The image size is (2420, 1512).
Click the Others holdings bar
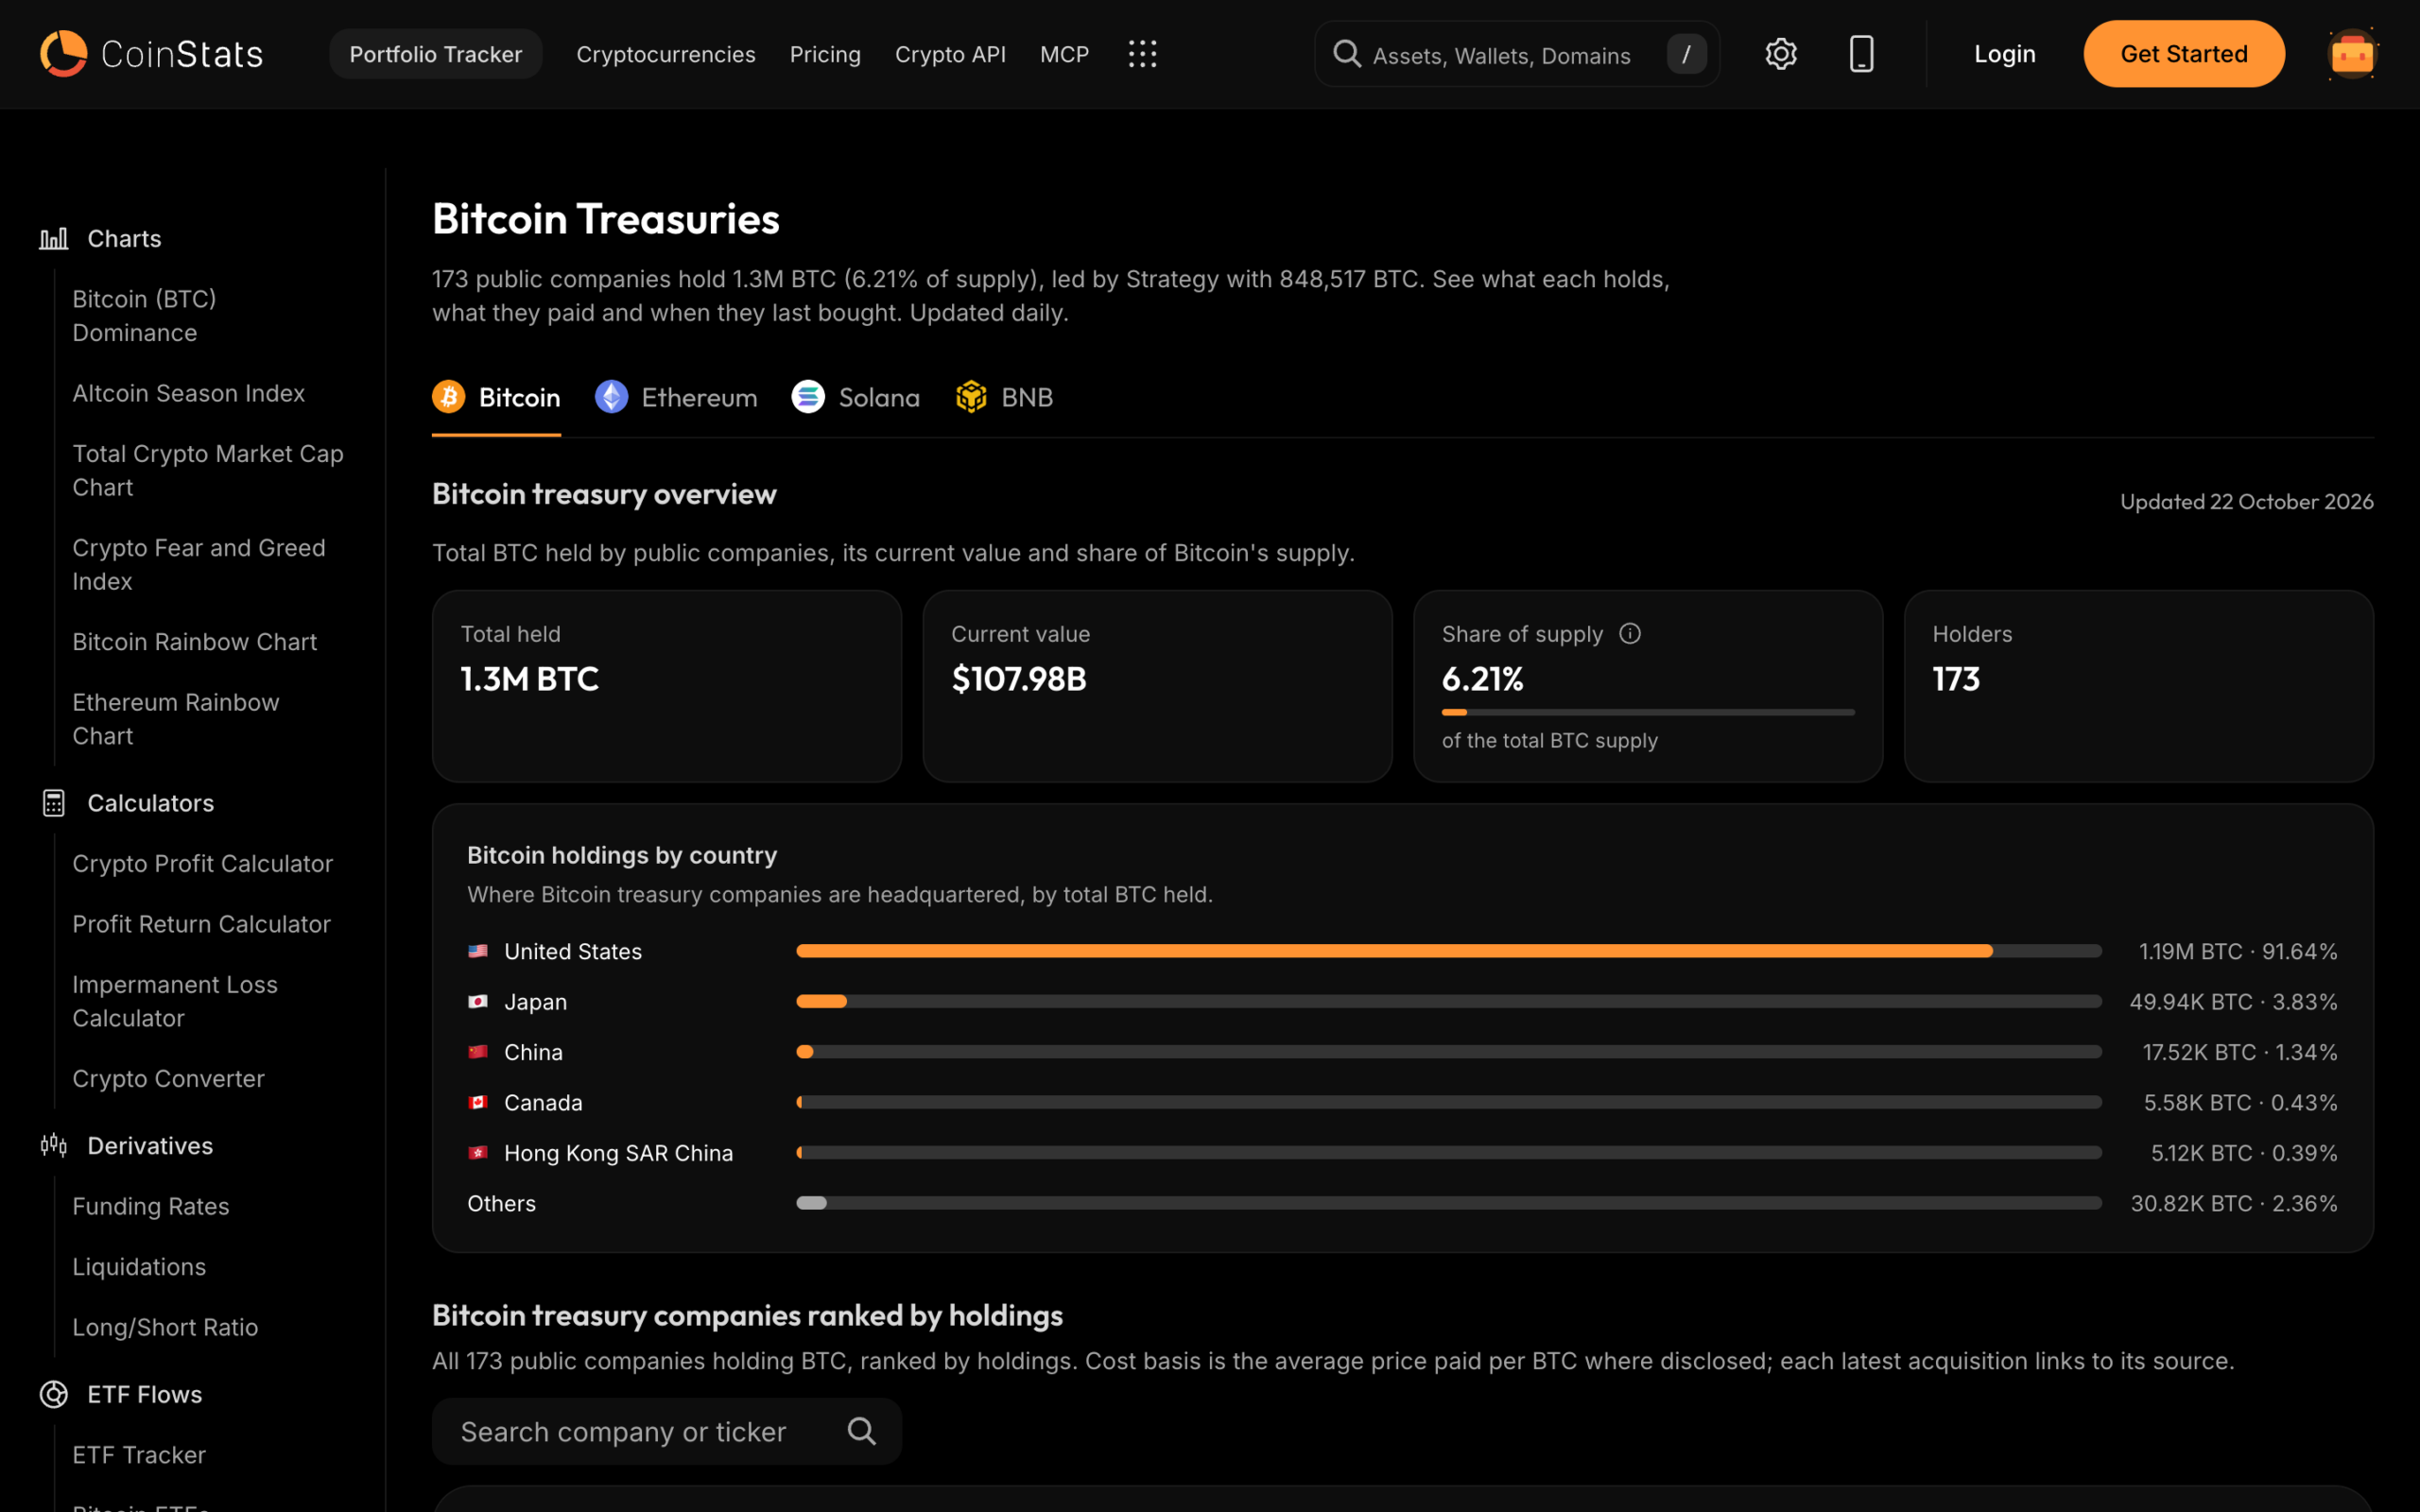coord(1449,1203)
